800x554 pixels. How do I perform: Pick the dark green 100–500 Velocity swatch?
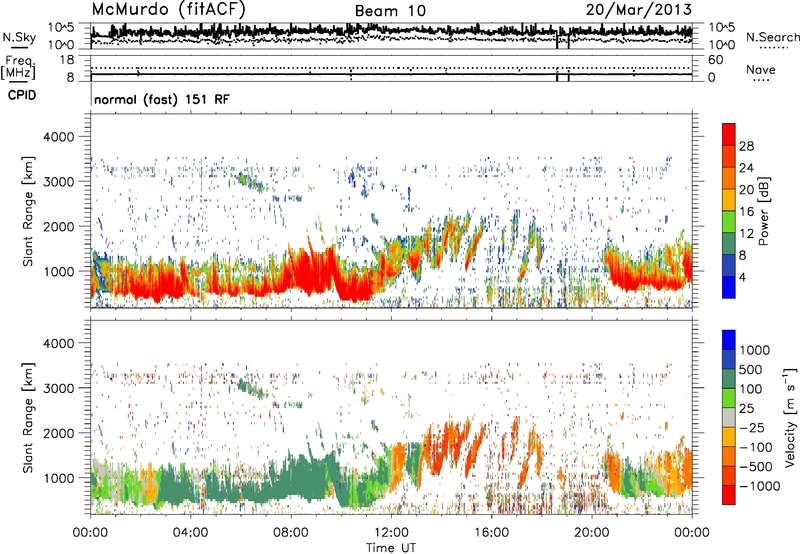pyautogui.click(x=729, y=380)
